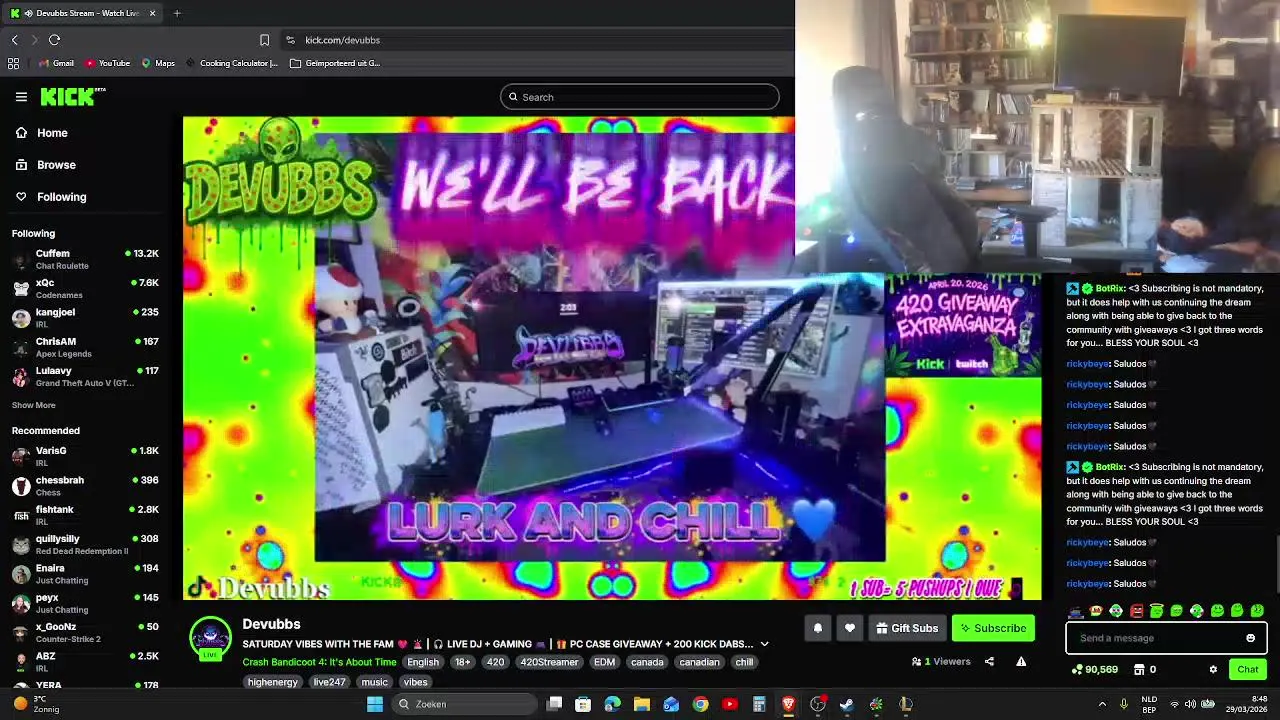Report the stream with the warning triangle icon
The image size is (1280, 720).
pos(1021,661)
